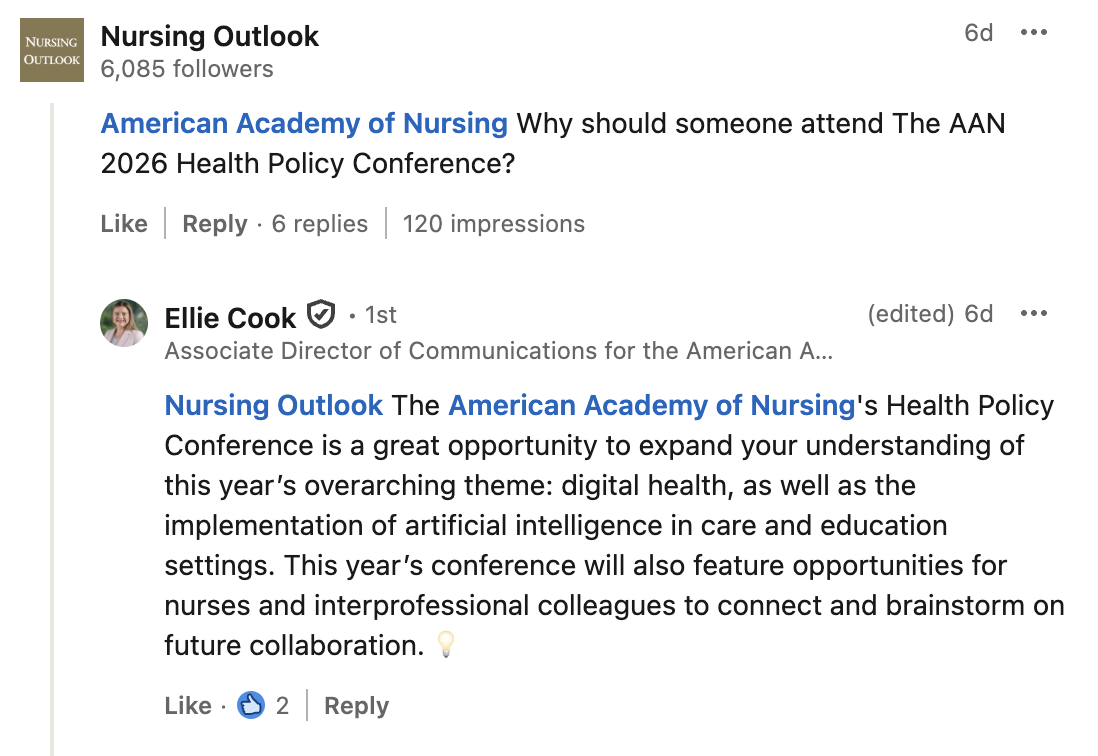
Task: Open the Nursing Outlook mention in Ellie's reply
Action: pos(274,405)
